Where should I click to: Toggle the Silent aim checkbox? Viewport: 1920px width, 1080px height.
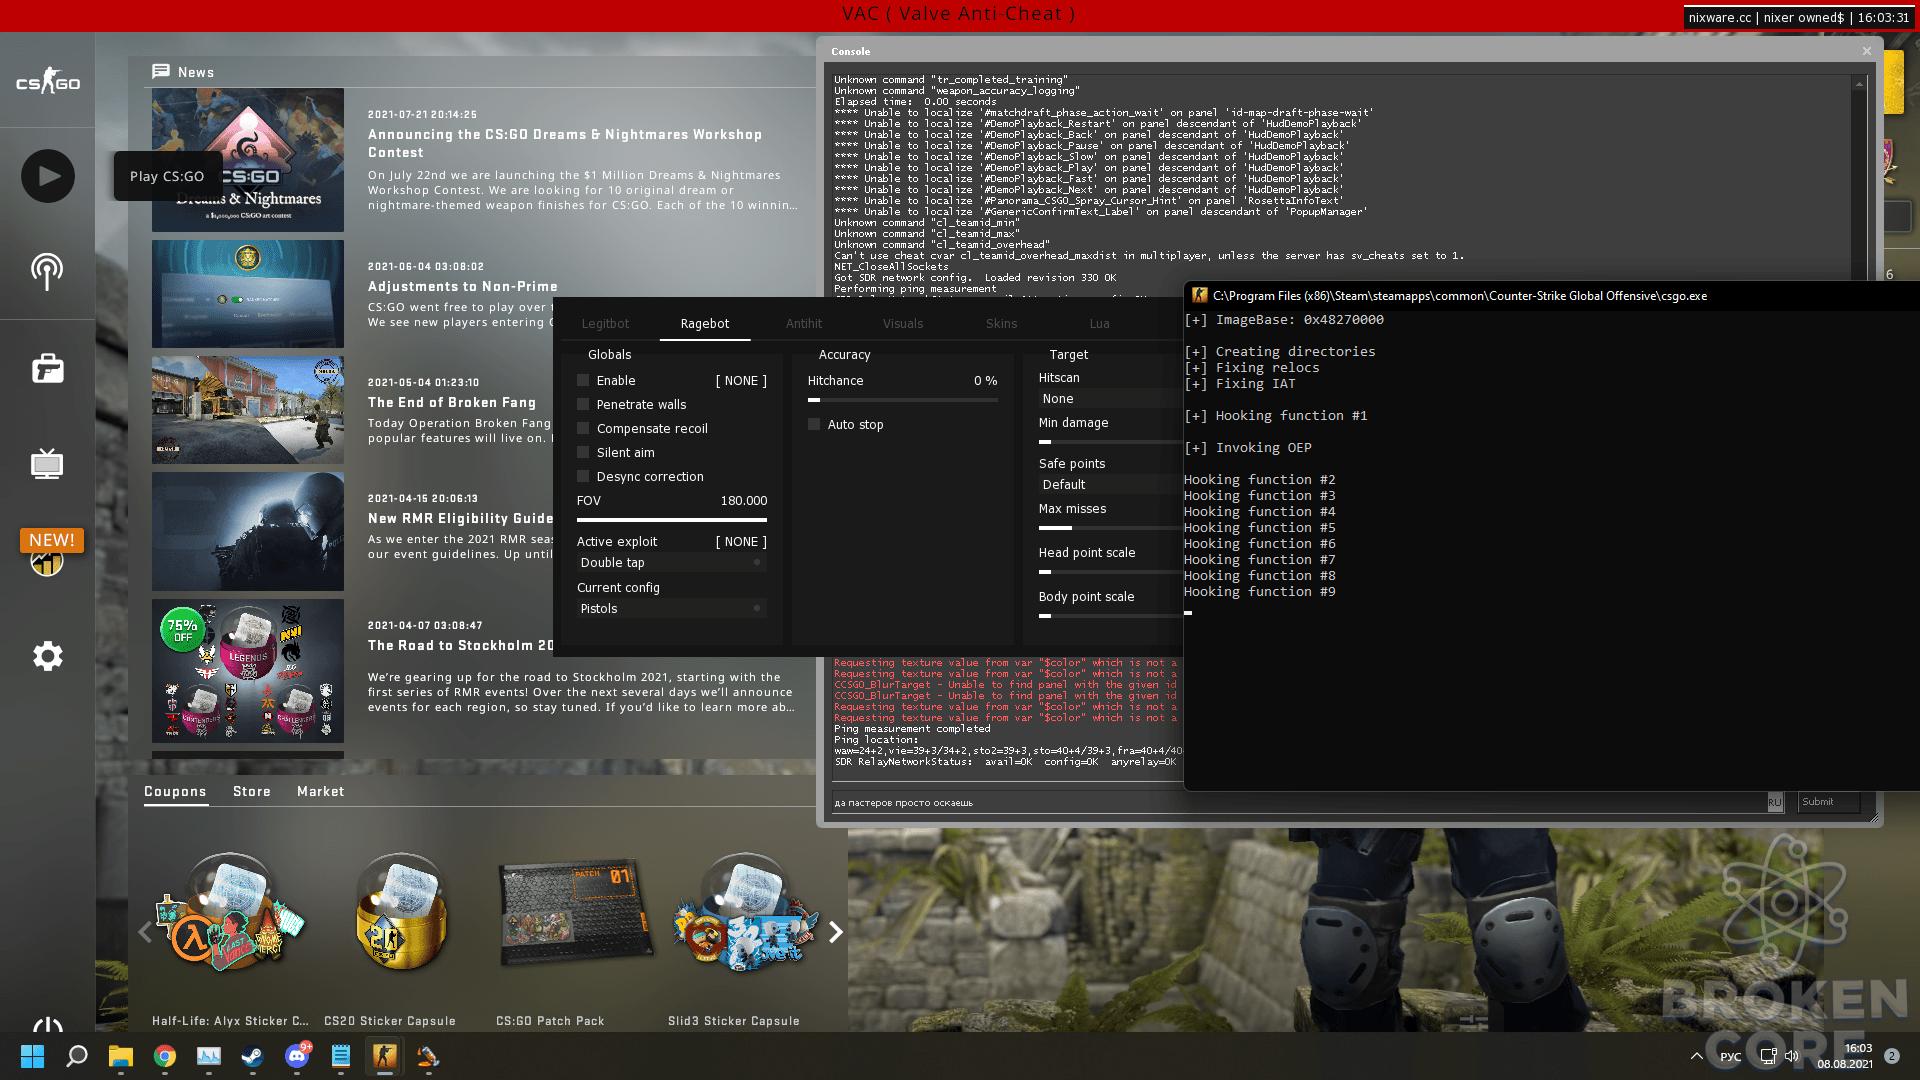pyautogui.click(x=583, y=453)
